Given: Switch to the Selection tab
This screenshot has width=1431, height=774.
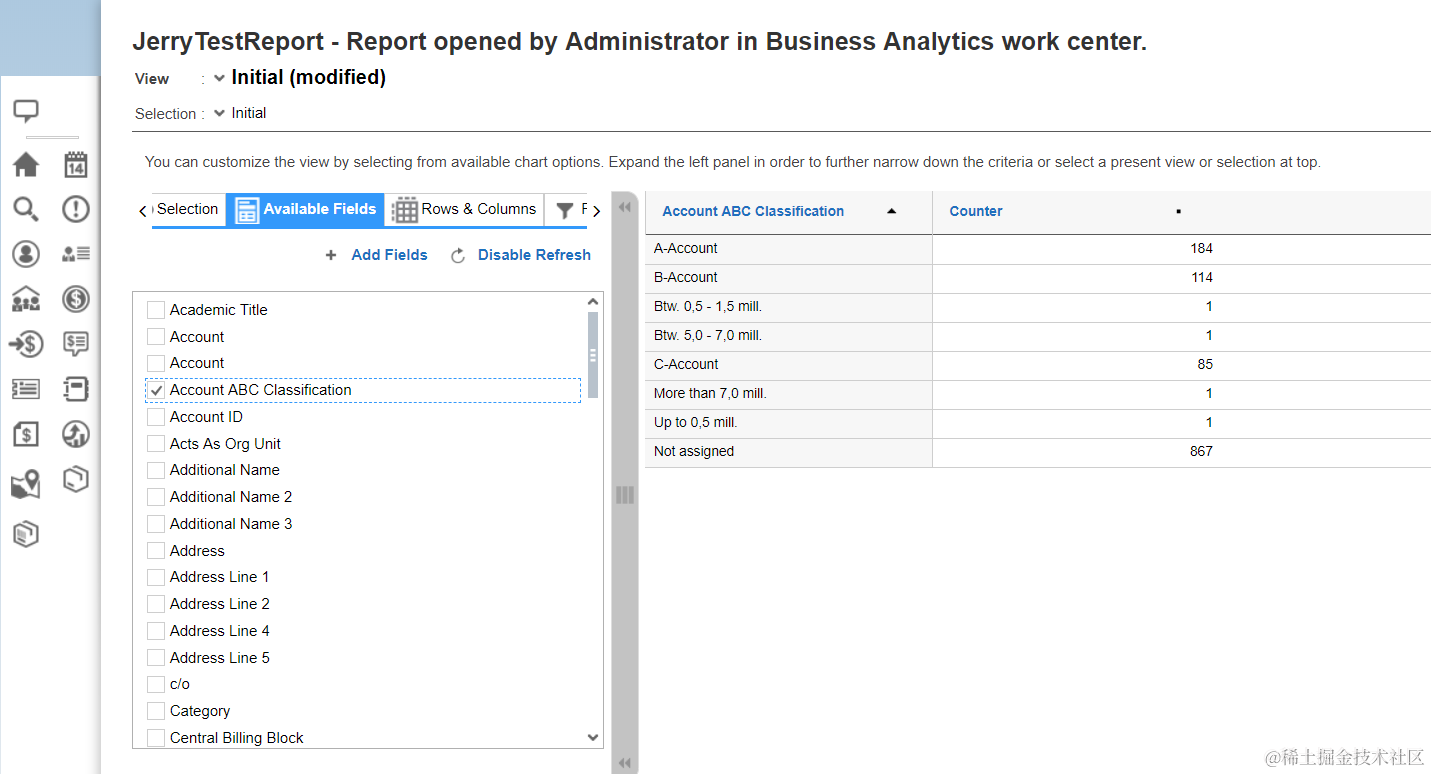Looking at the screenshot, I should click(x=187, y=209).
